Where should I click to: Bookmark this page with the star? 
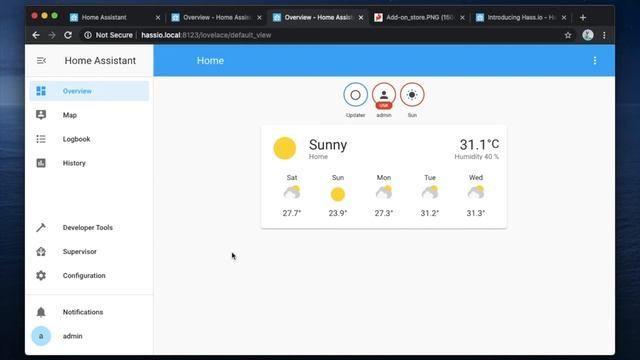(x=568, y=35)
